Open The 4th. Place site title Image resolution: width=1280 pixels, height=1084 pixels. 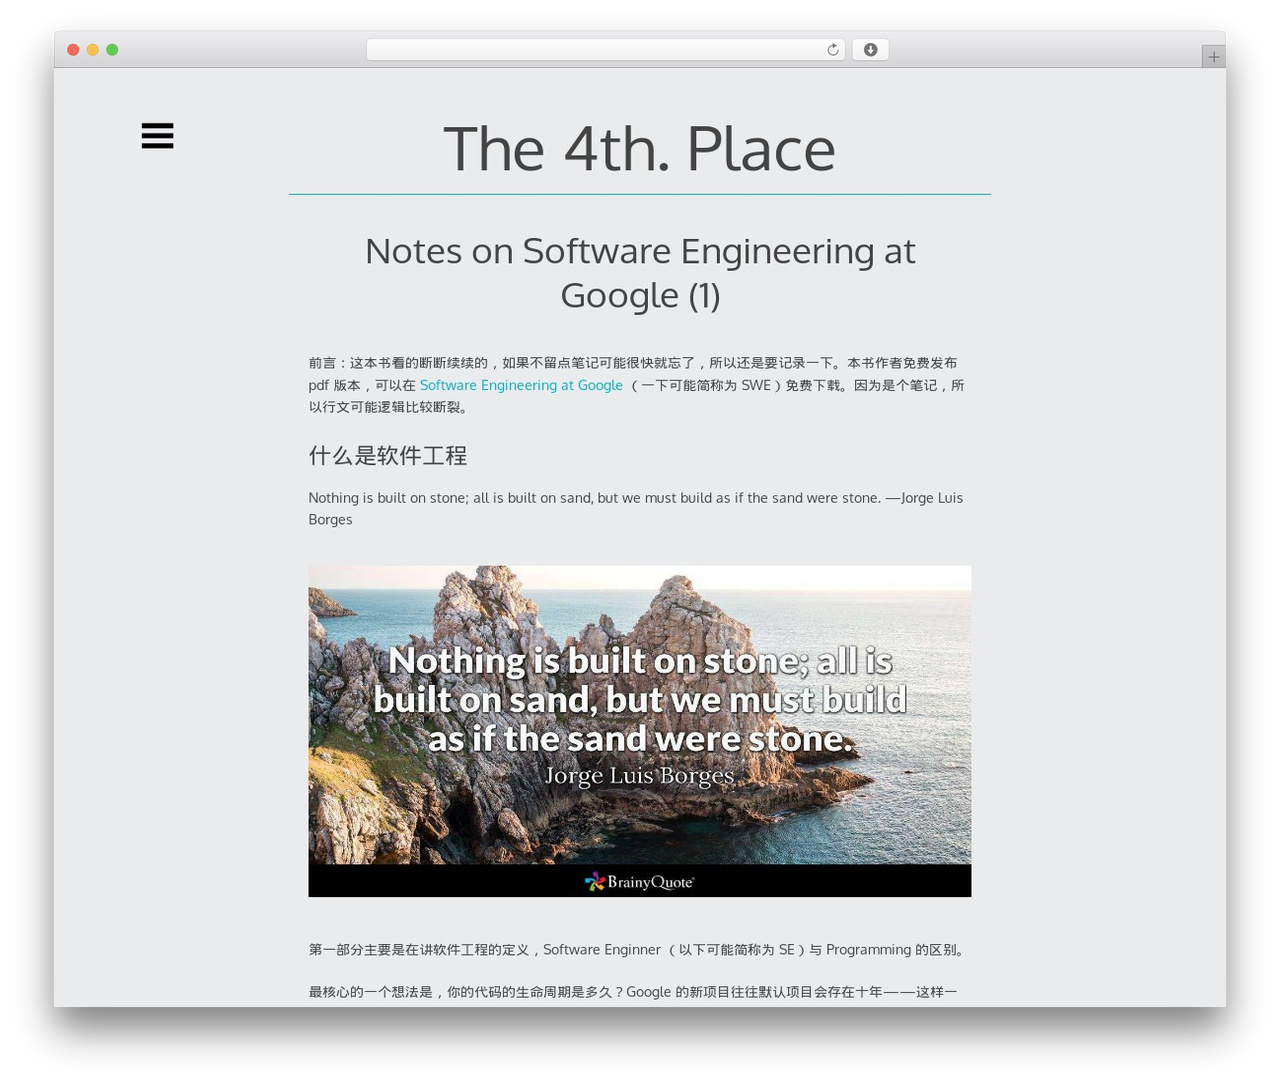click(x=639, y=149)
